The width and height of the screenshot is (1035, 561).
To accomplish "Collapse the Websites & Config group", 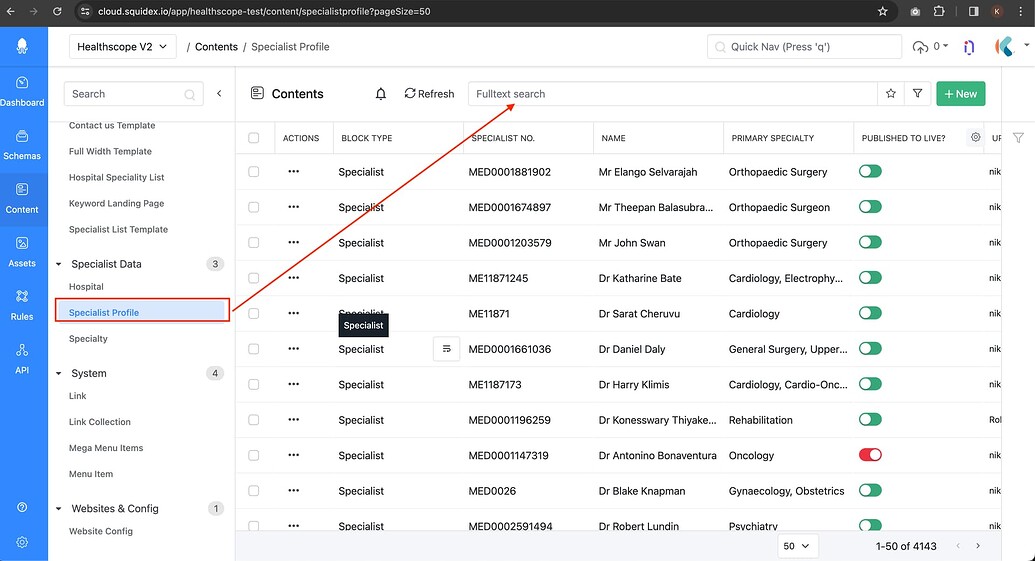I will pyautogui.click(x=58, y=509).
